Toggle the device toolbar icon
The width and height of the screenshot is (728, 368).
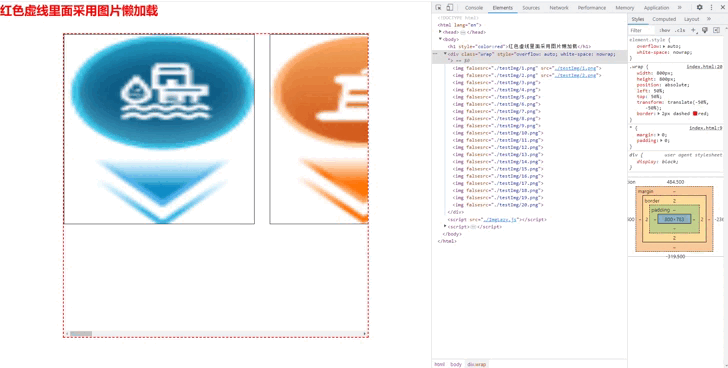coord(449,7)
